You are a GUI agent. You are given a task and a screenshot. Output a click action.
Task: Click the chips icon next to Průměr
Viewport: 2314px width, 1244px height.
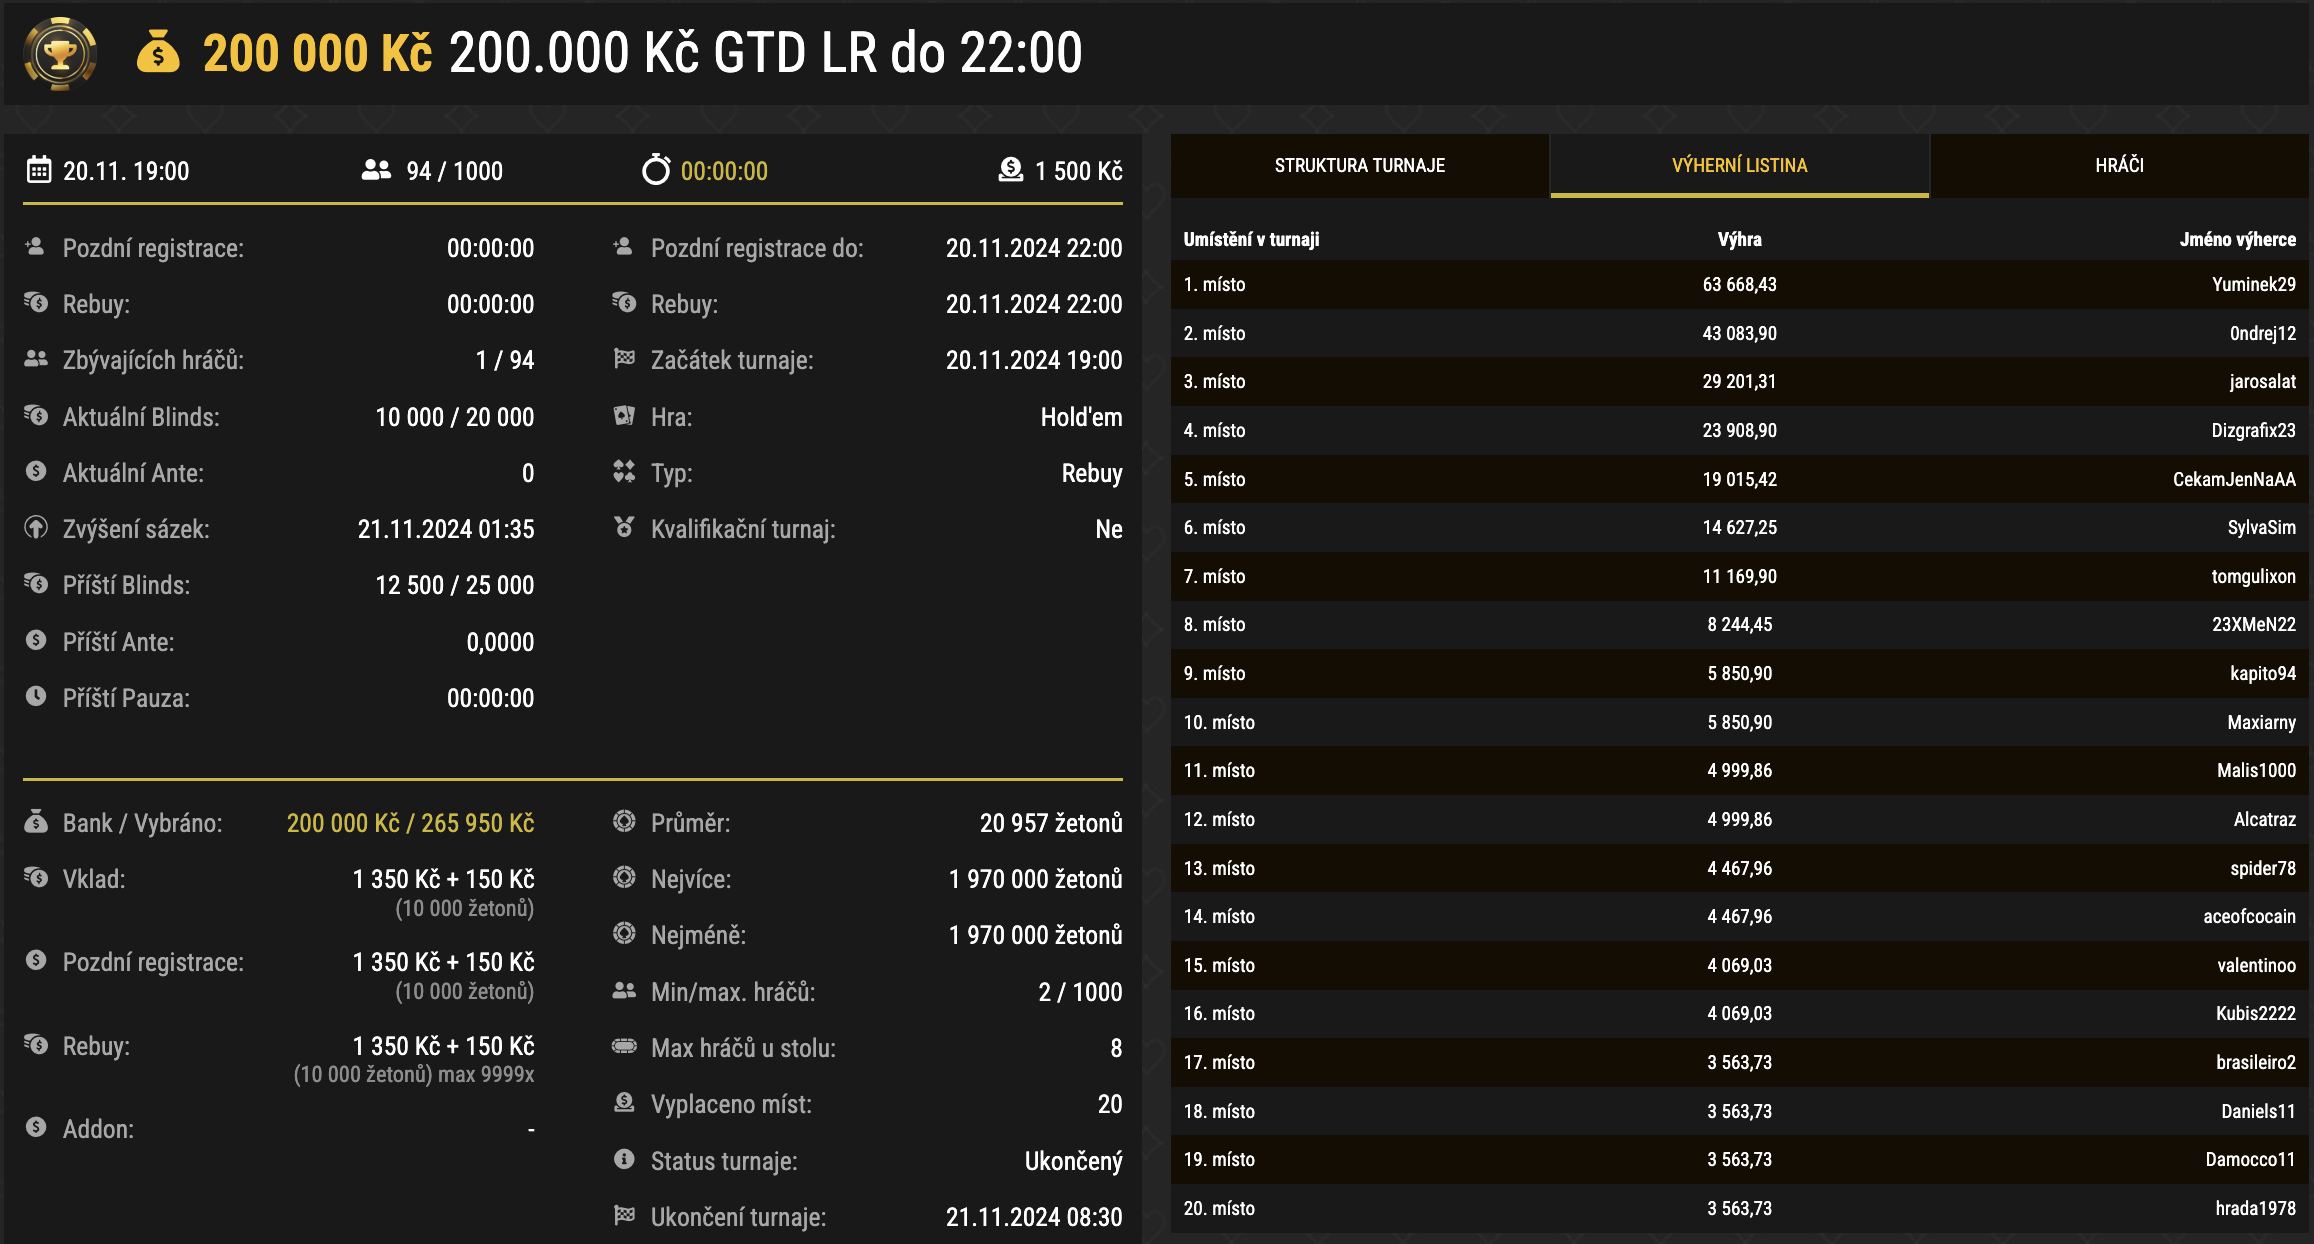[623, 822]
